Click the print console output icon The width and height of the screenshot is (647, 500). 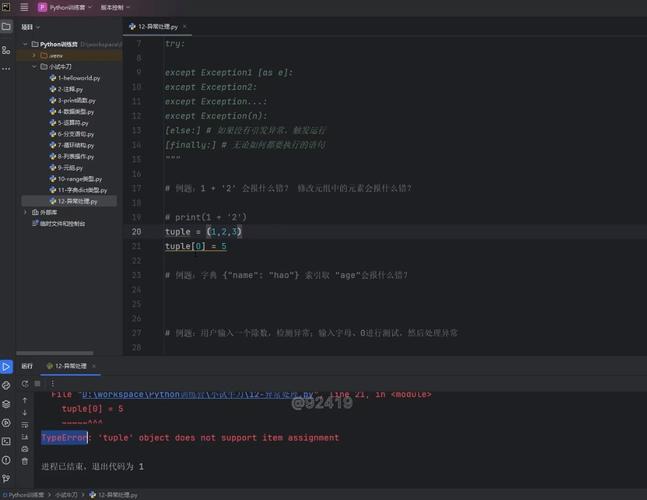pyautogui.click(x=25, y=449)
